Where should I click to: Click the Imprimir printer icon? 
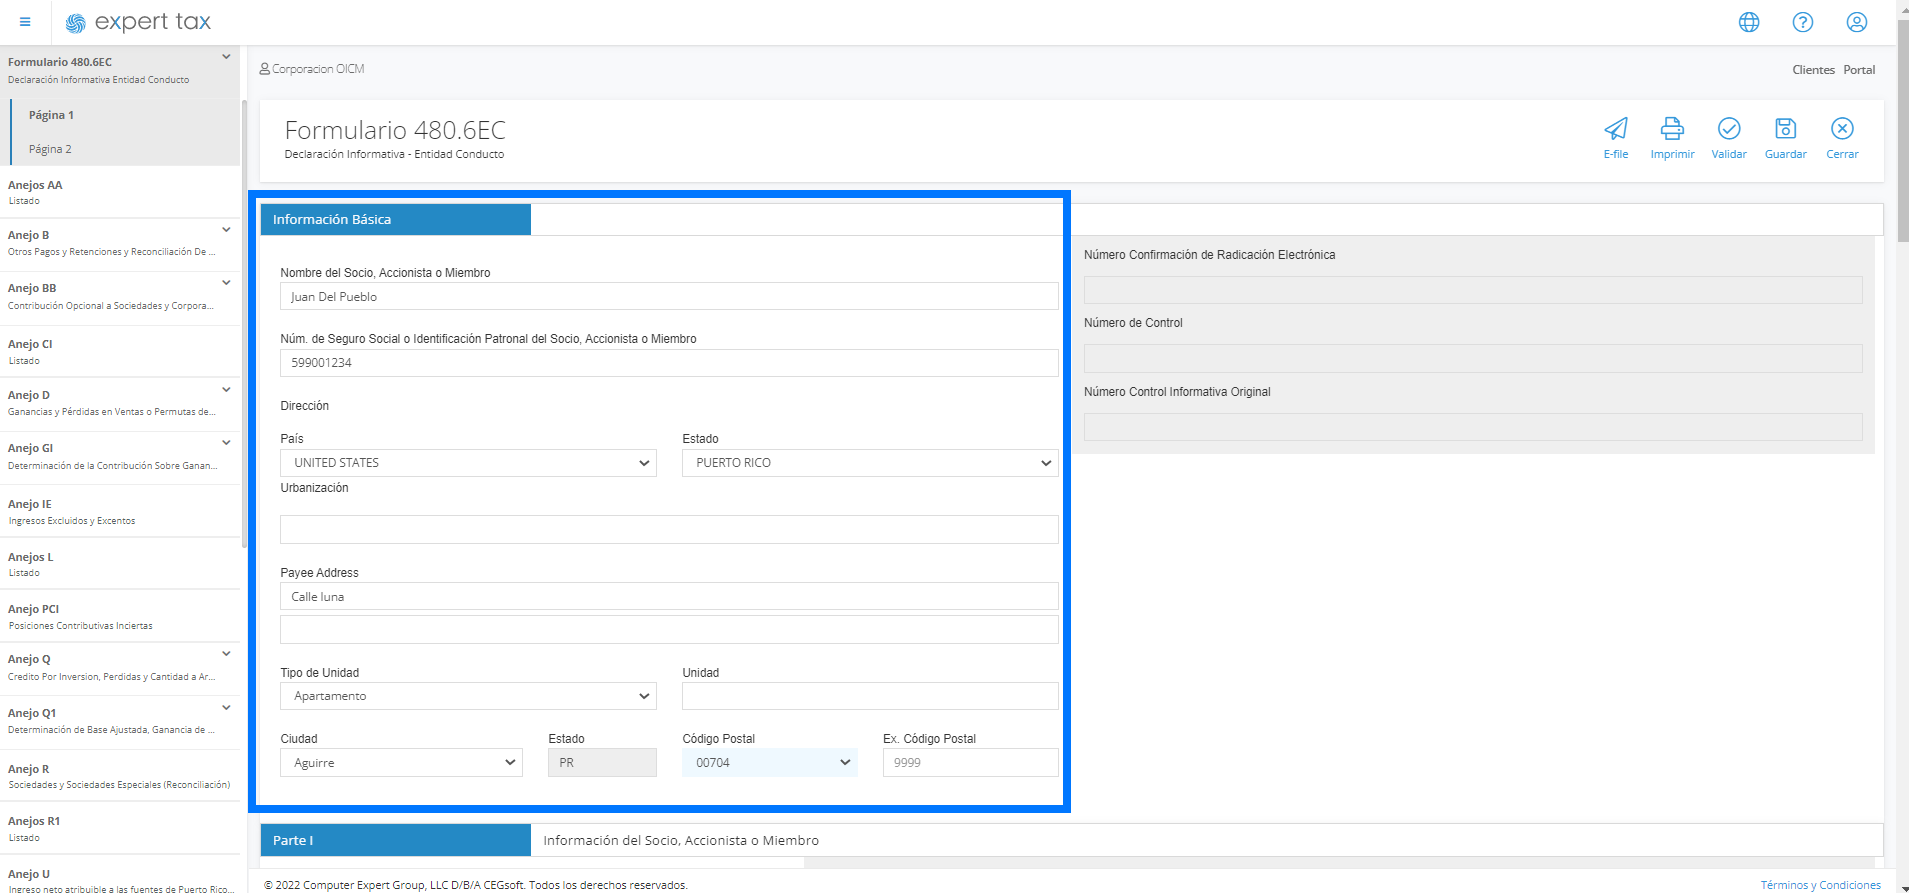[1672, 129]
